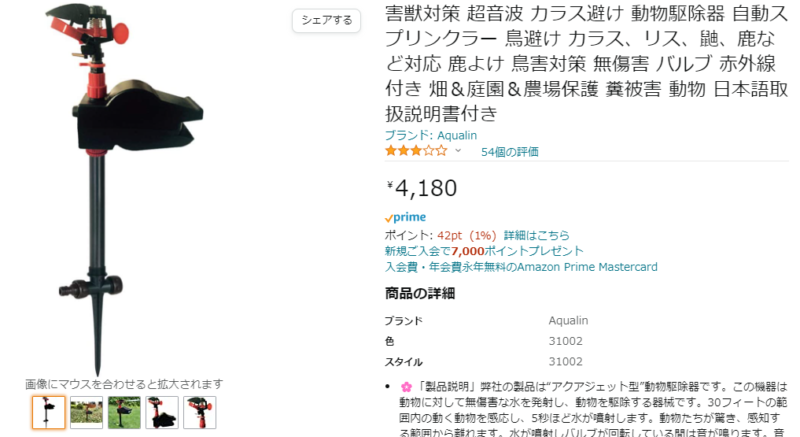Select the fourth thumbnail with sprinkler parts
800x437 pixels.
162,412
